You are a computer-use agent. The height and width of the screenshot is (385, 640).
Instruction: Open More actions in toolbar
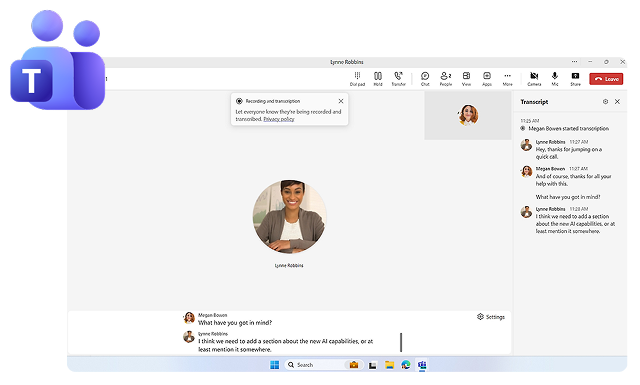point(507,79)
